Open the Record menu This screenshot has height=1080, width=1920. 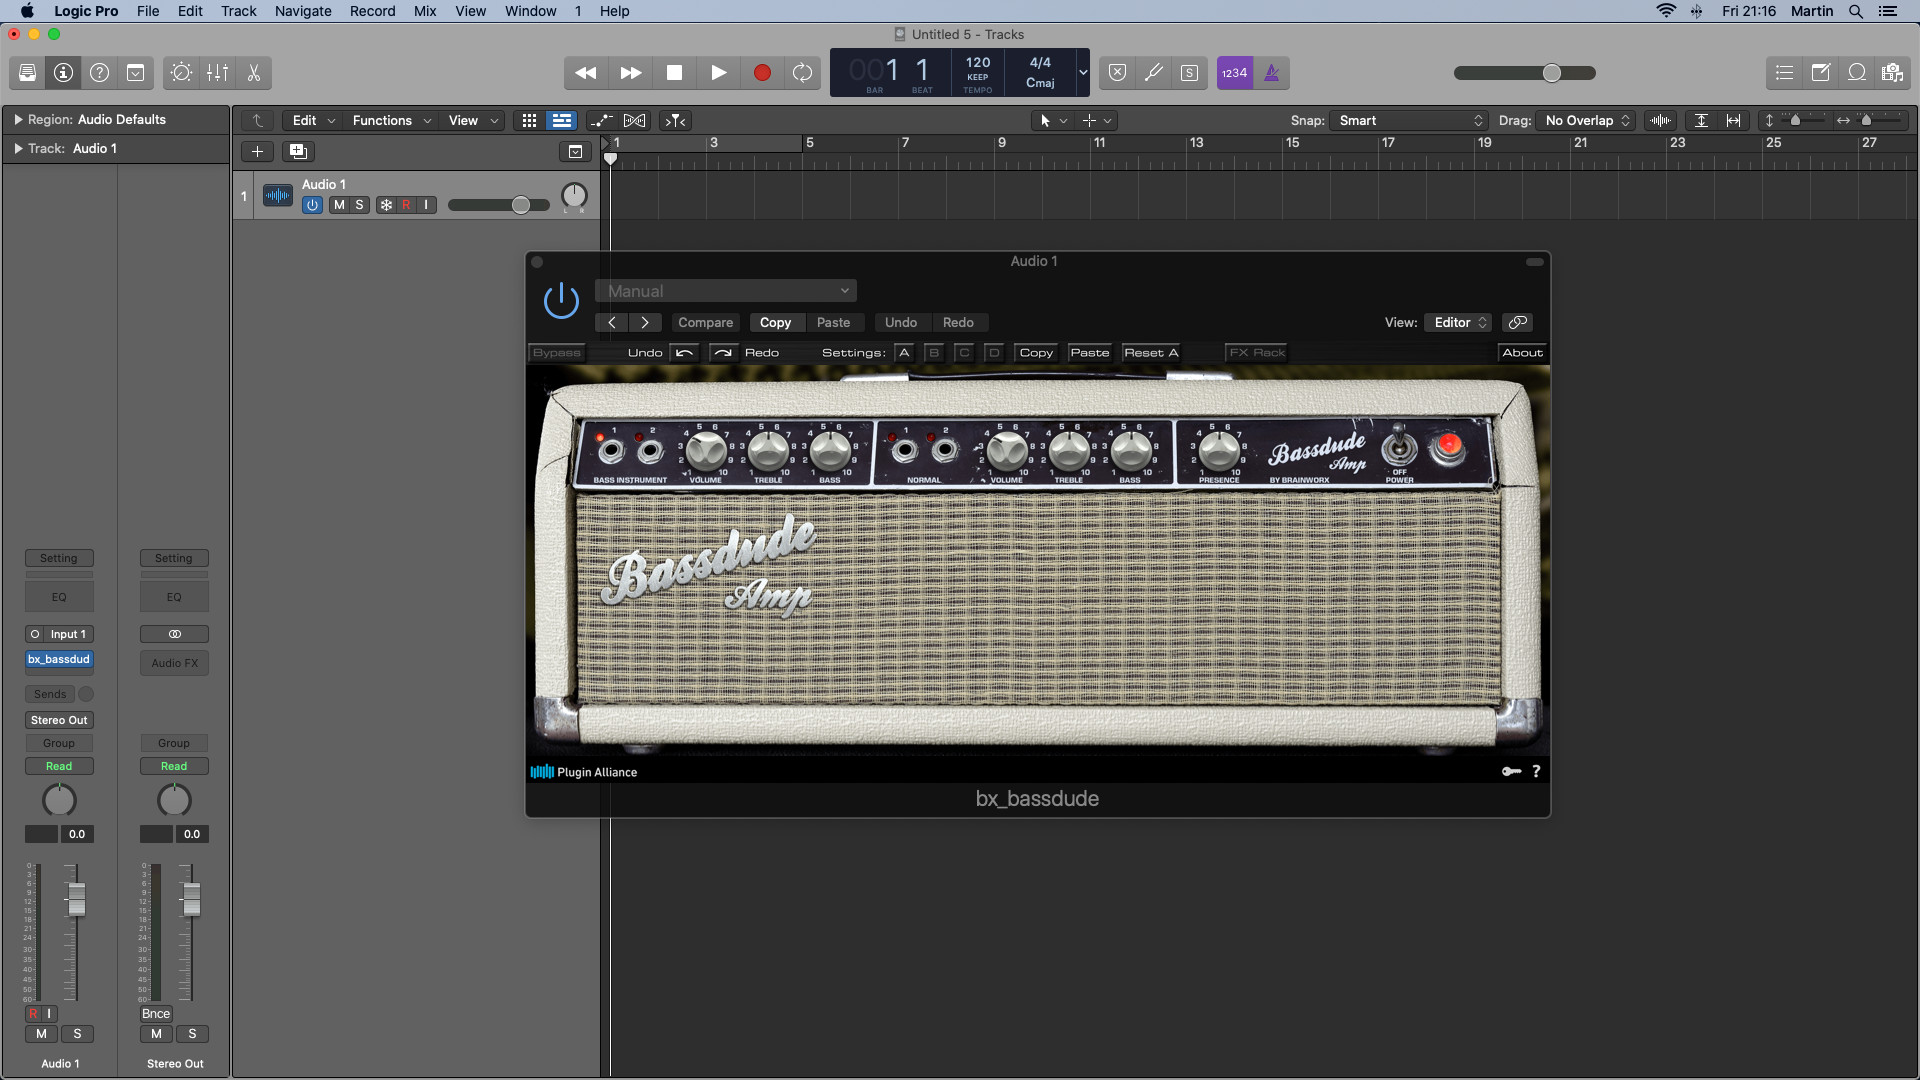(x=372, y=11)
